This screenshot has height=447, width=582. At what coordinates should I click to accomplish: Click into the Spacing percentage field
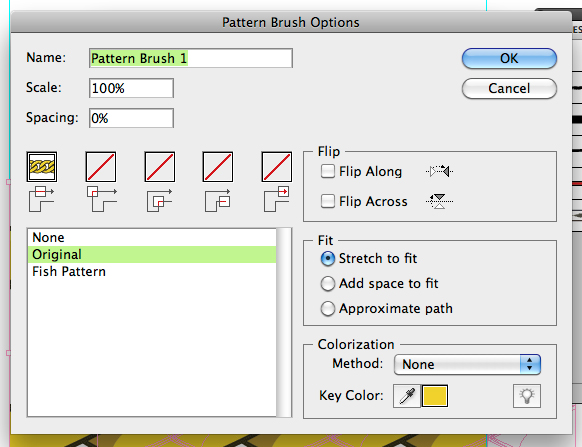(131, 118)
